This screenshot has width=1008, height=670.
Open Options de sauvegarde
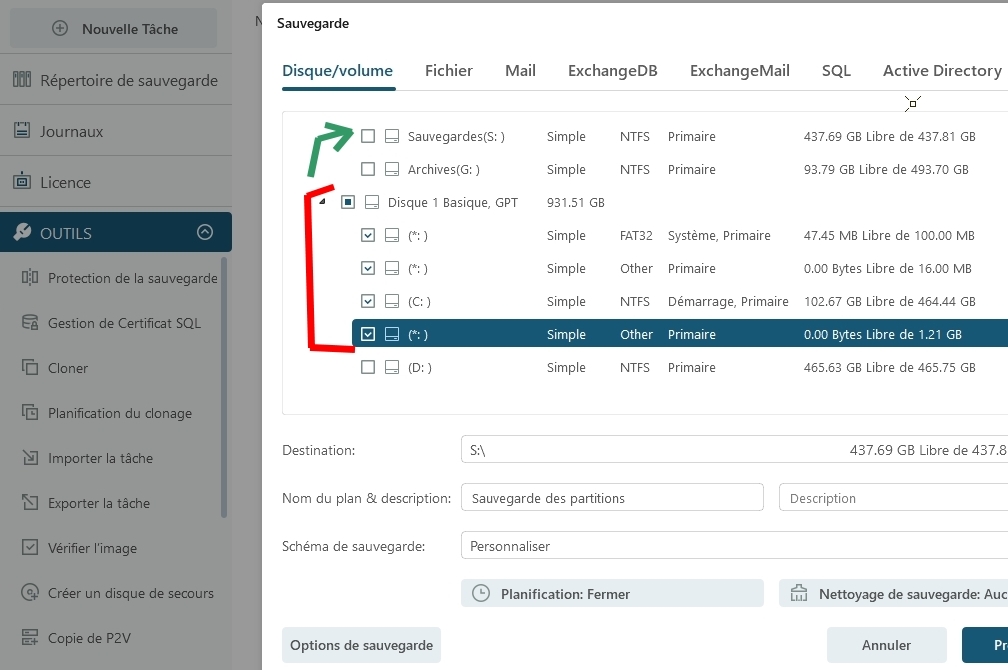coord(361,645)
